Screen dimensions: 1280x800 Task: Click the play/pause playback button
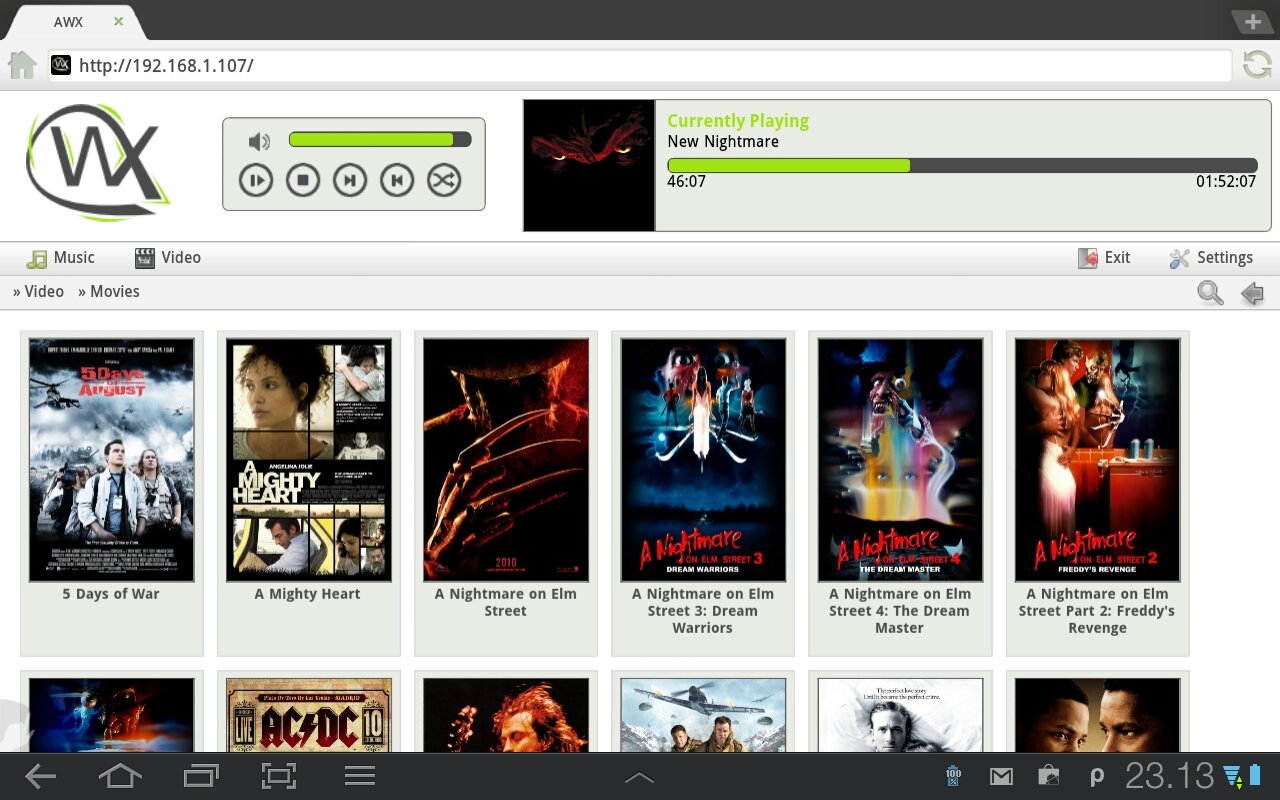pyautogui.click(x=256, y=180)
